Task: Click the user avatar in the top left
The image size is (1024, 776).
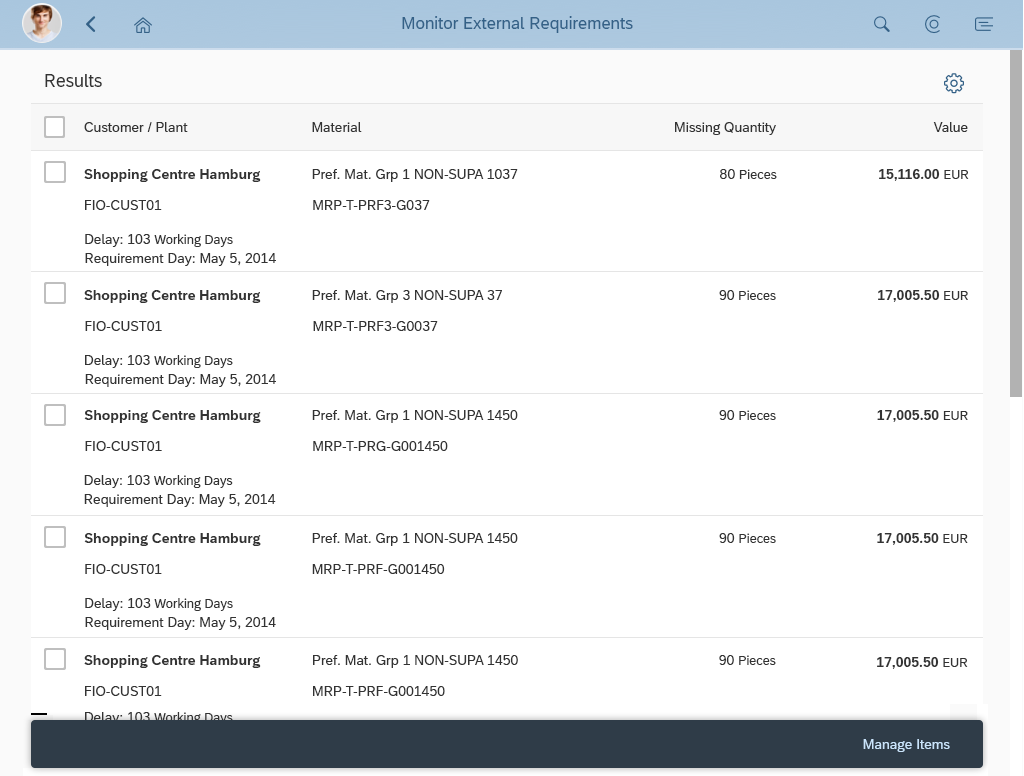Action: (x=41, y=22)
